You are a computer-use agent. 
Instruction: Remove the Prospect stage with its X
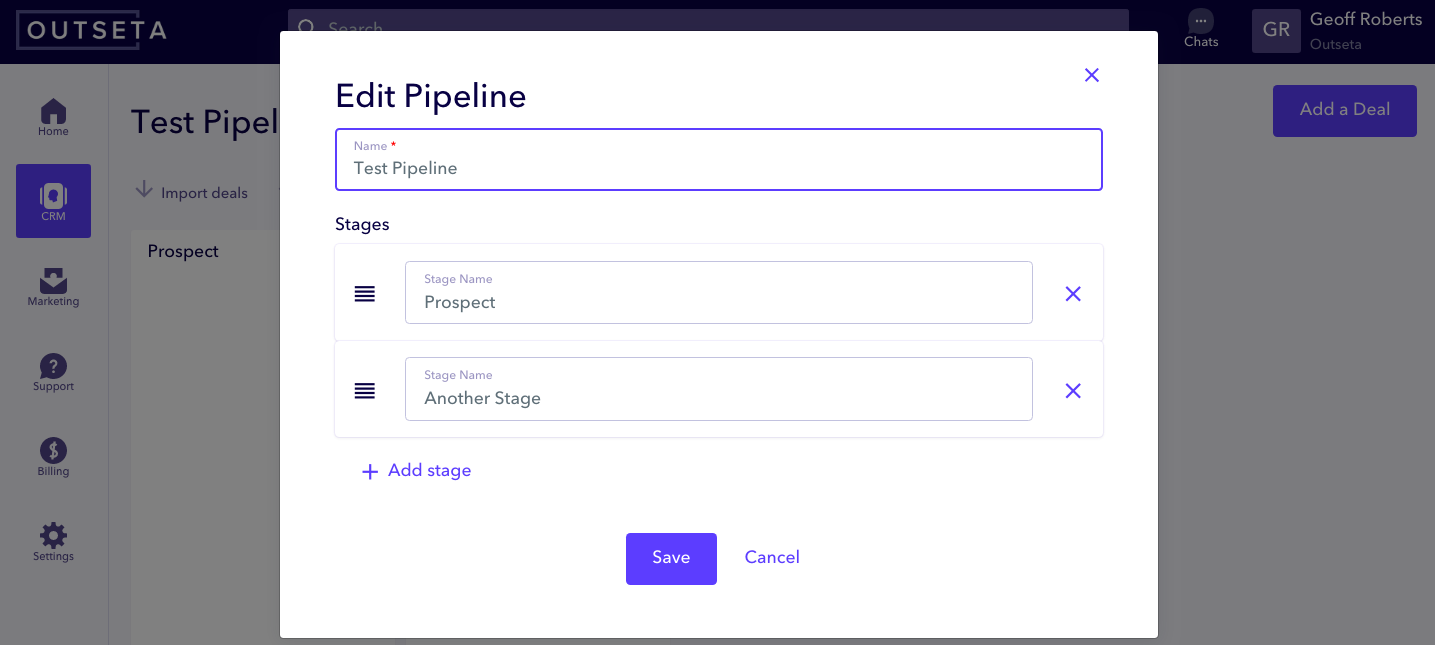coord(1073,293)
